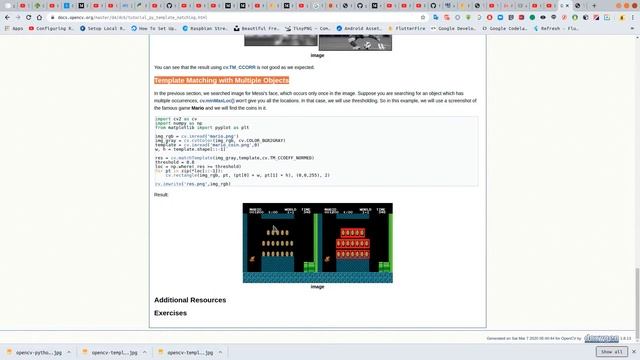Click the 'Additional Resources' heading
Screen dimensions: 640x360
tap(190, 300)
